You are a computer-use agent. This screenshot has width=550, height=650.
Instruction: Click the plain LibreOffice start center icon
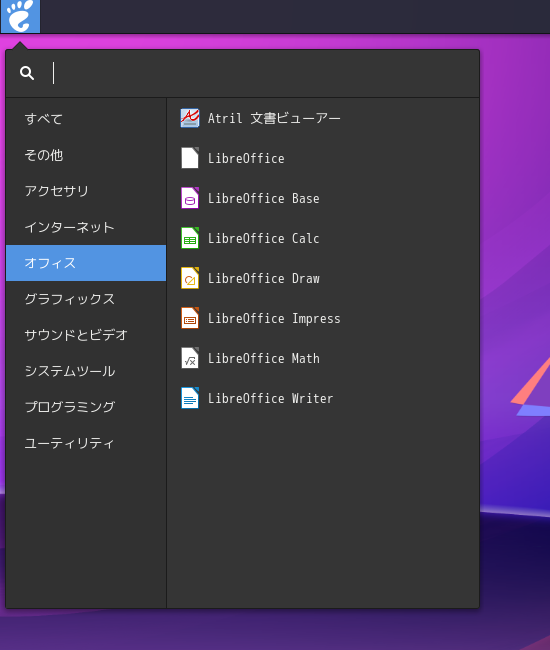click(x=190, y=158)
